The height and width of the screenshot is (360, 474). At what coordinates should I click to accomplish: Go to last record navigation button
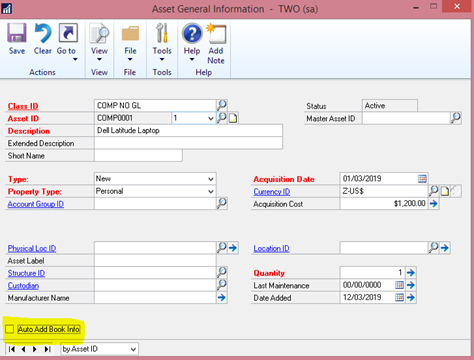tap(47, 349)
